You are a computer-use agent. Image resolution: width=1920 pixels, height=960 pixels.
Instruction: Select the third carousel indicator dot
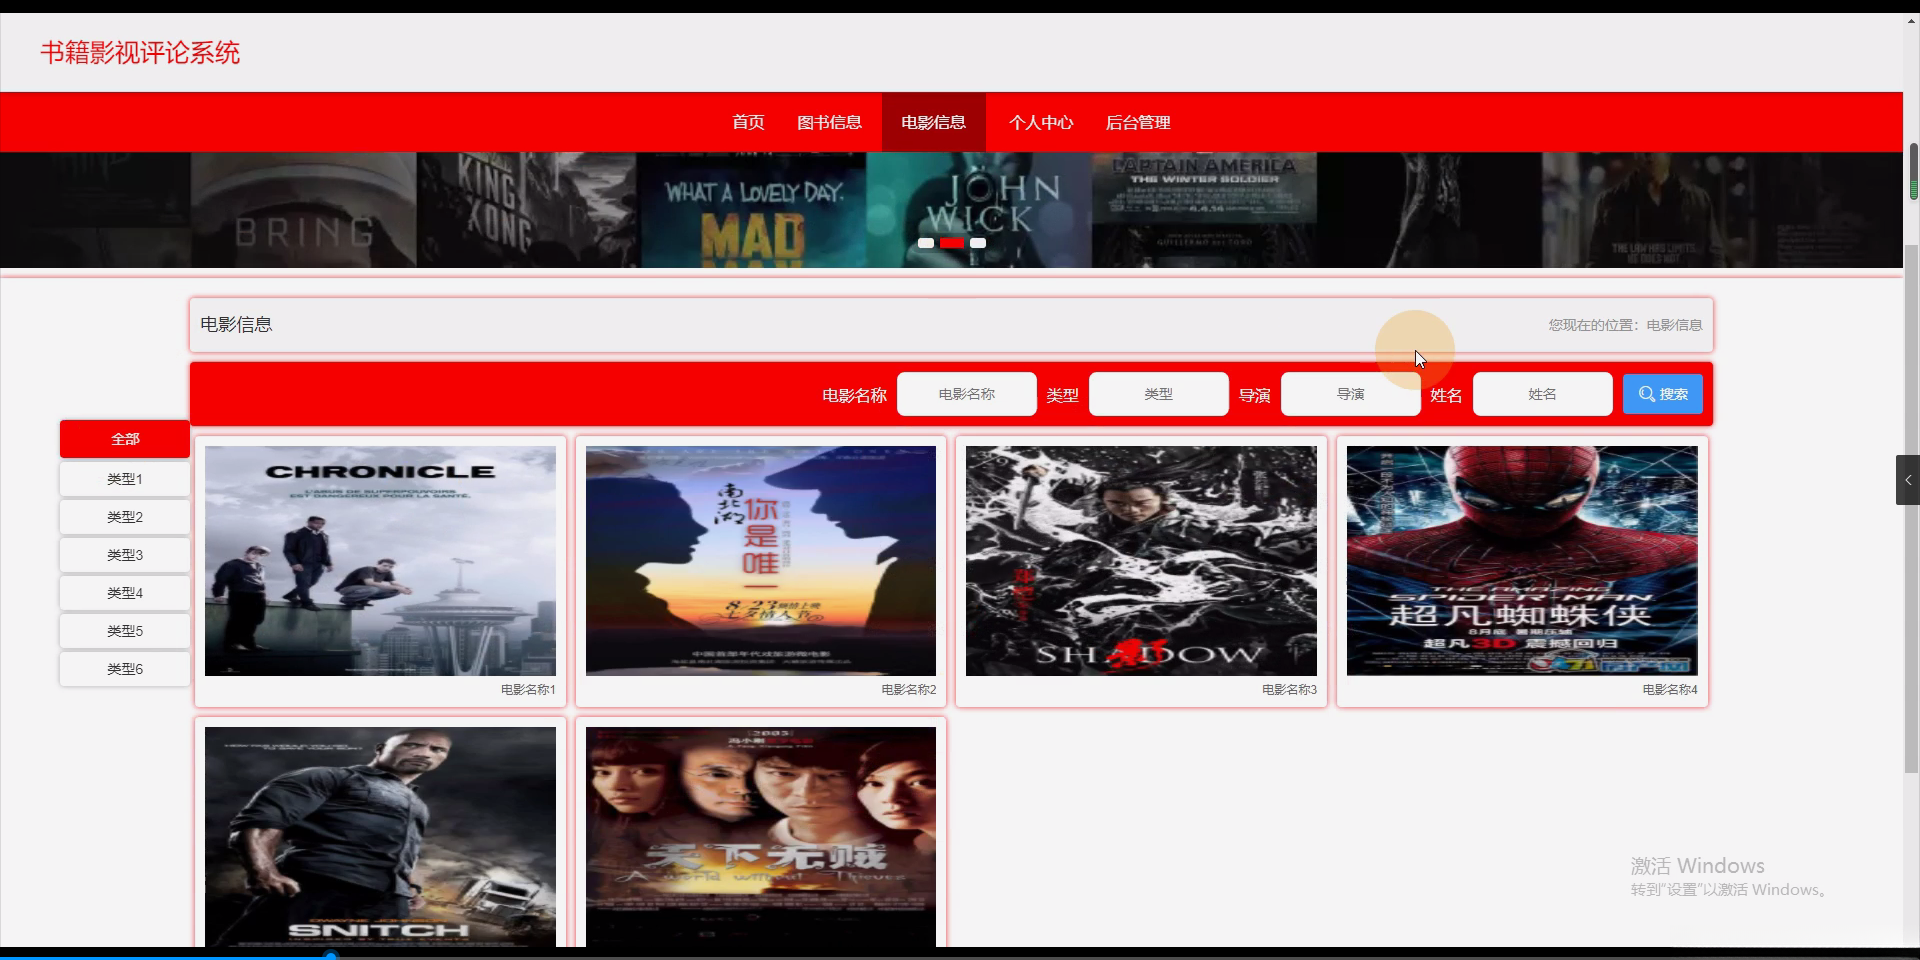click(978, 243)
